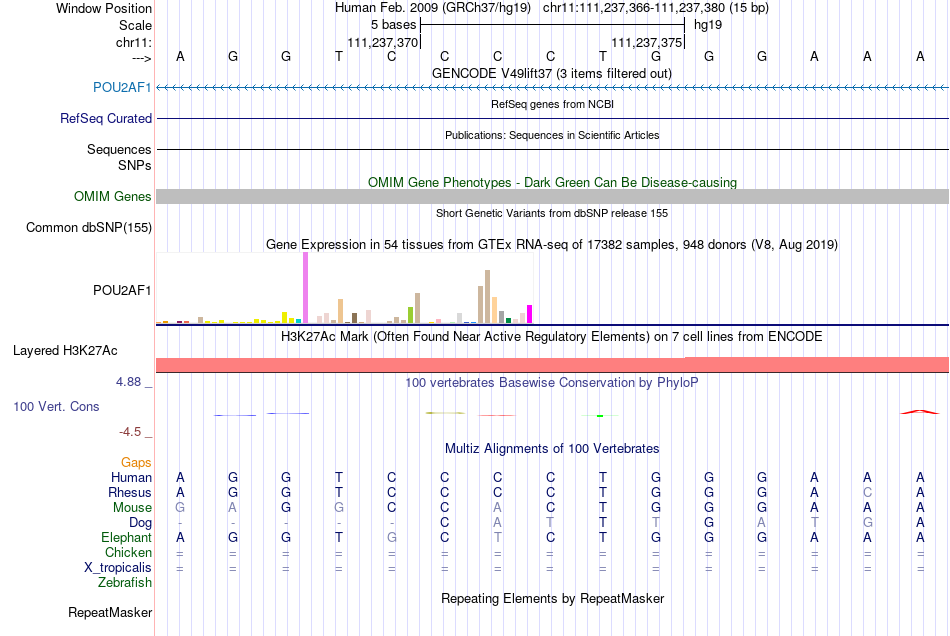
Task: Click 'Short Genetic Variants from dbSNP' title
Action: [x=551, y=213]
